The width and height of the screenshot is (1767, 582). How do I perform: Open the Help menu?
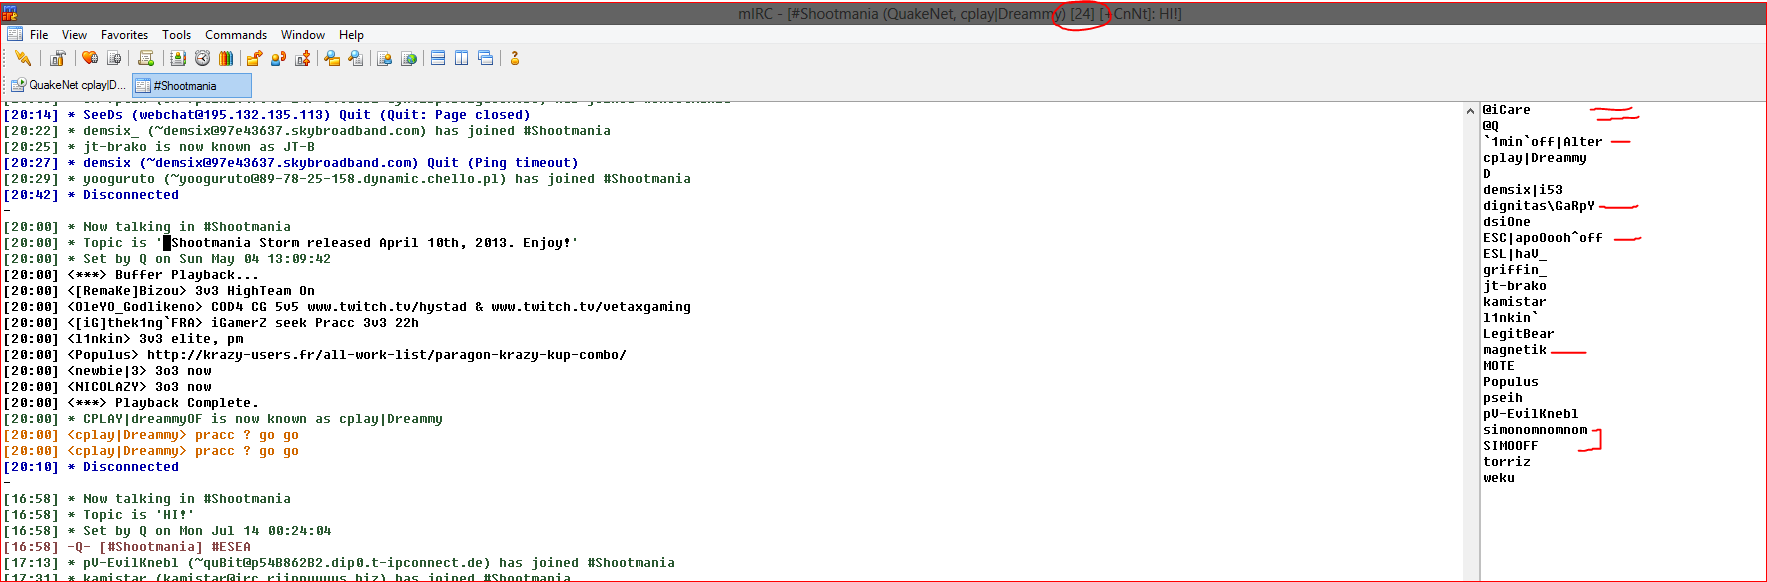tap(351, 34)
